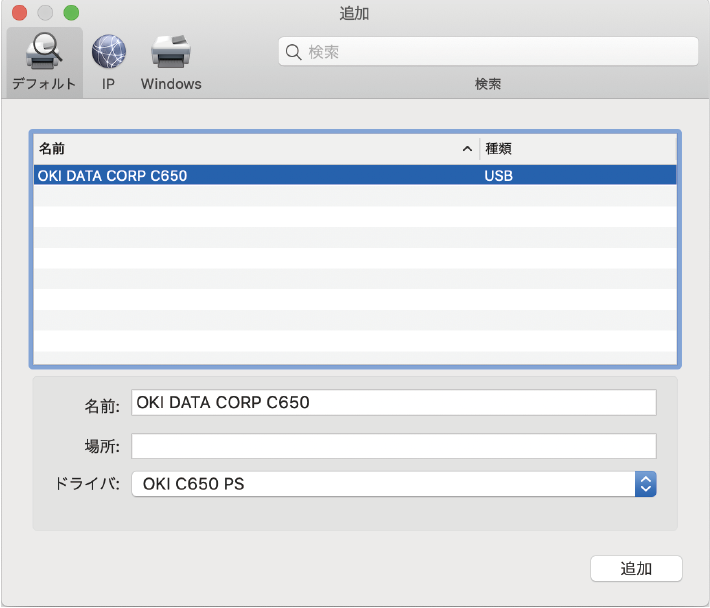
Task: Click the green zoom window button
Action: (71, 13)
